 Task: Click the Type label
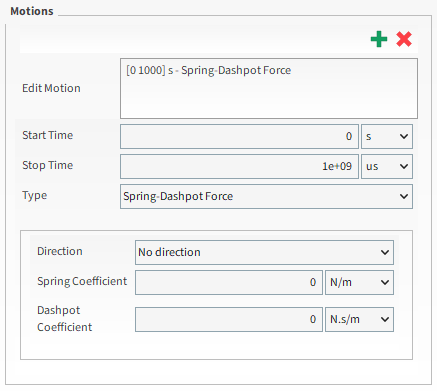[x=35, y=196]
